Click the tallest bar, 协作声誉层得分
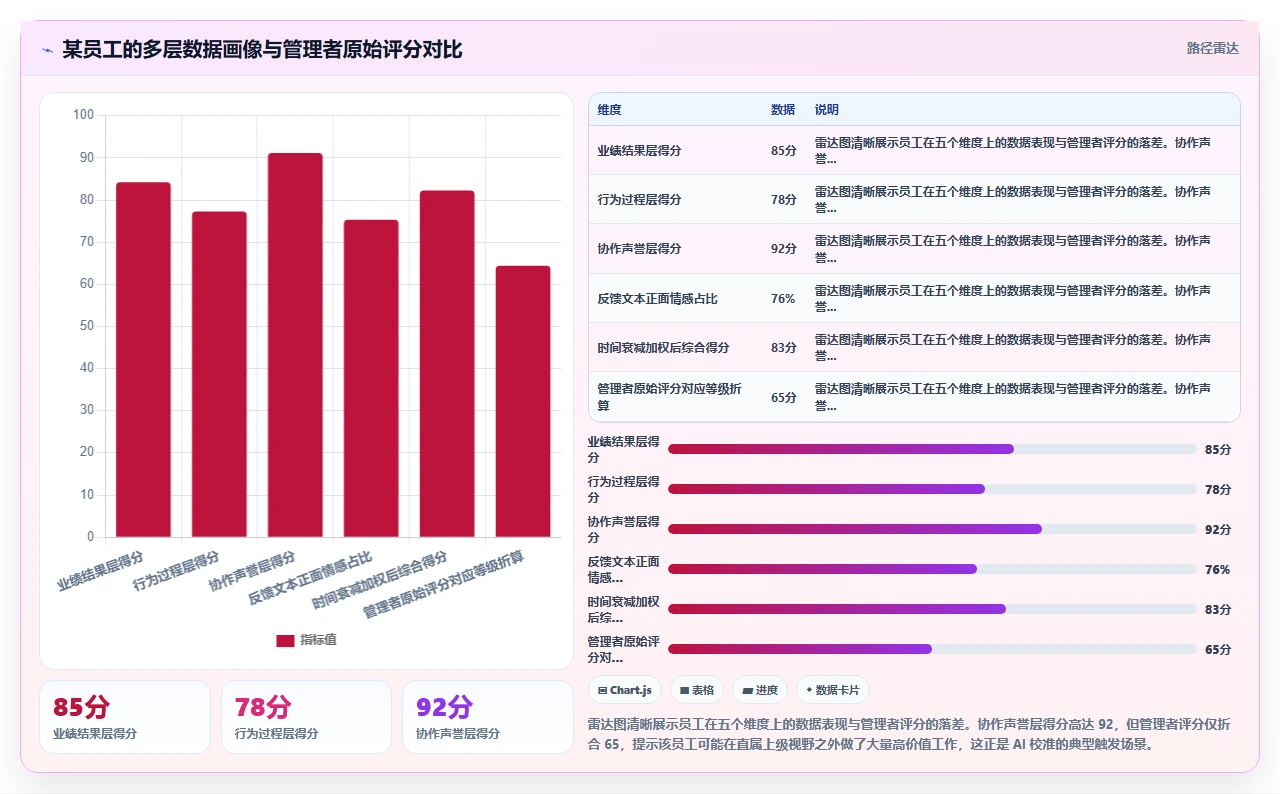 coord(295,345)
